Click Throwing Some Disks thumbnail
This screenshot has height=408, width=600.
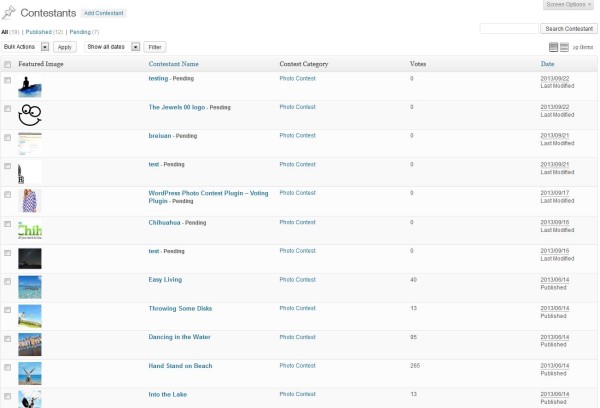[30, 316]
